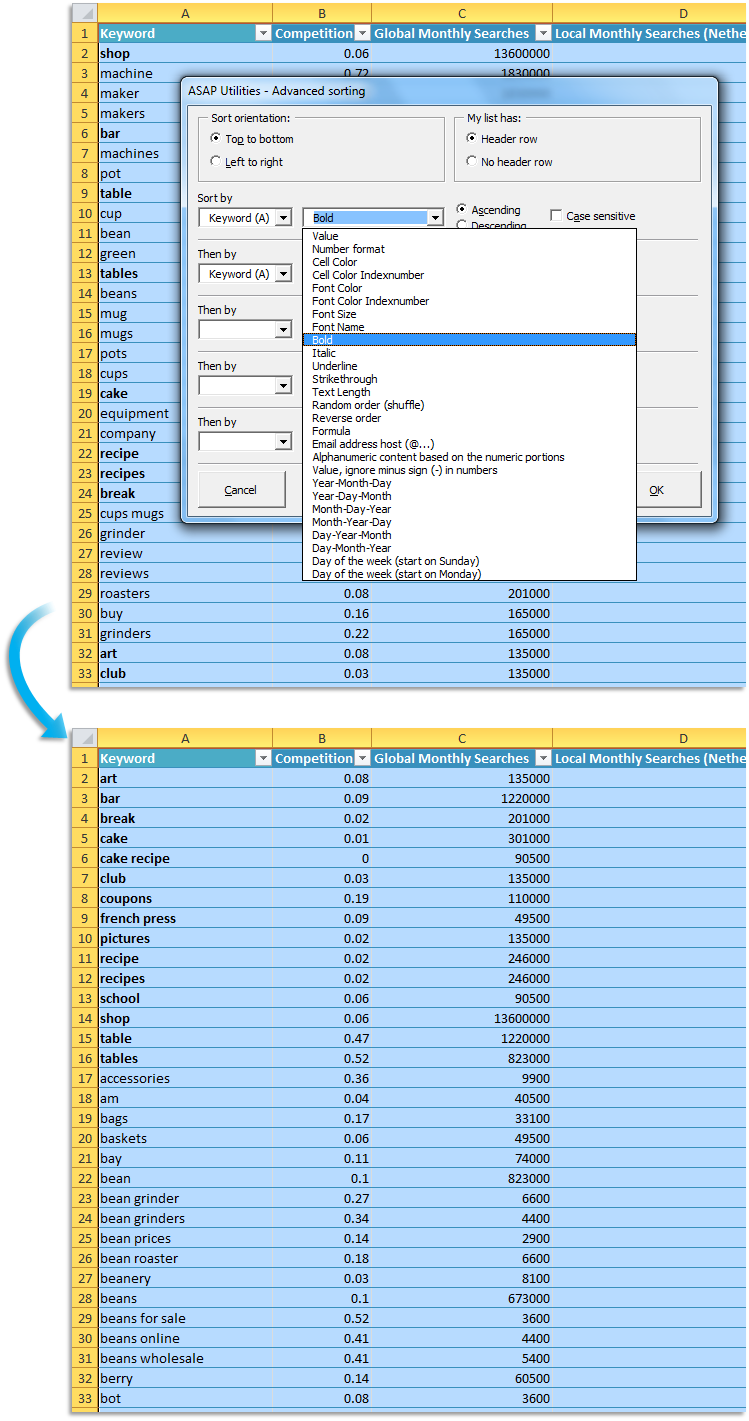Screen dimensions: 749x1421
Task: Click the Cancel button in Advanced sorting
Action: pyautogui.click(x=240, y=490)
